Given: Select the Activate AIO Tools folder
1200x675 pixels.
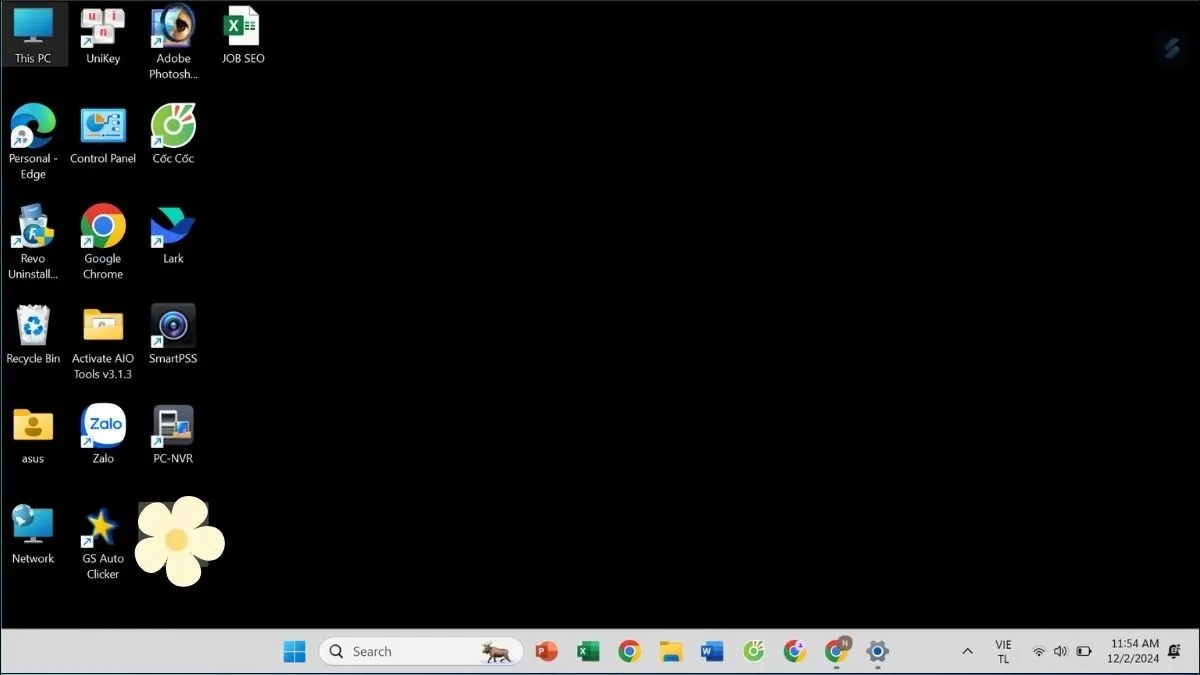Looking at the screenshot, I should 103,327.
